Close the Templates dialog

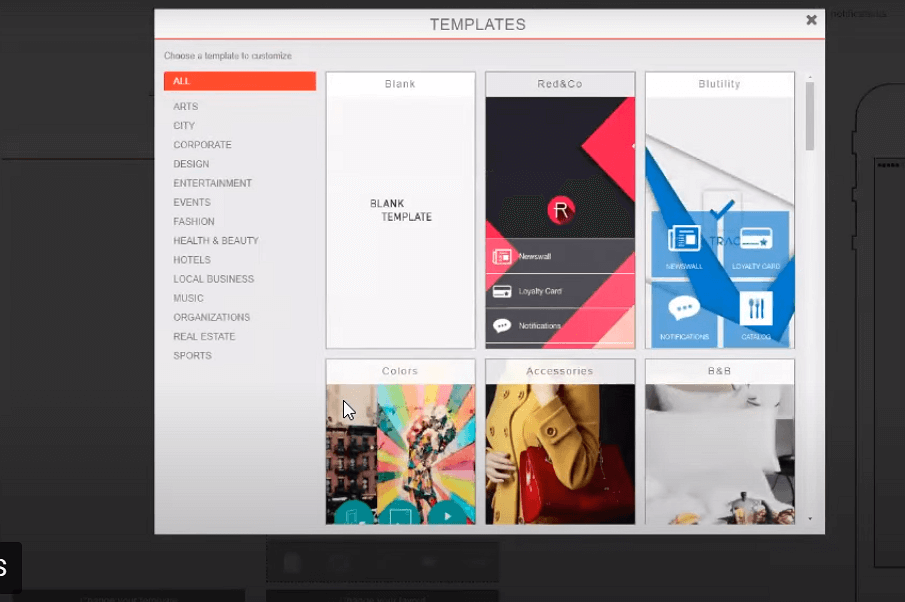811,20
